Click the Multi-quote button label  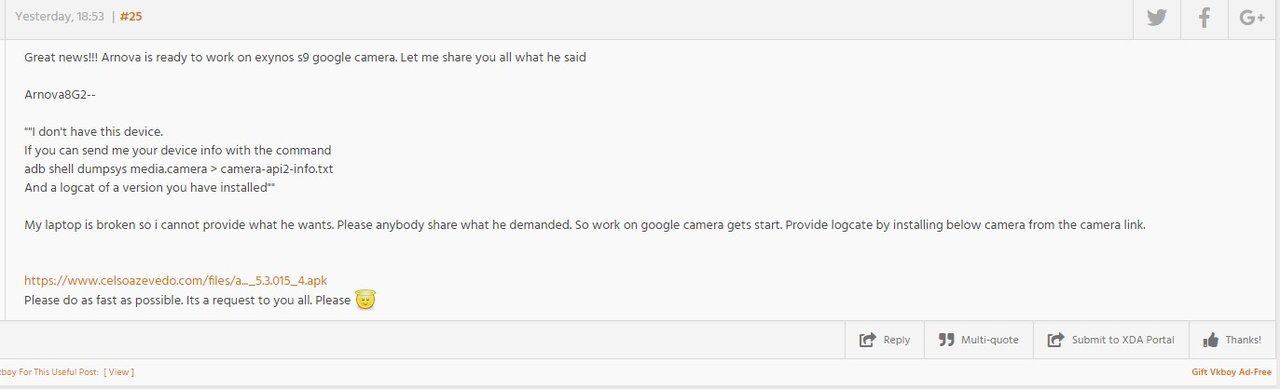990,340
